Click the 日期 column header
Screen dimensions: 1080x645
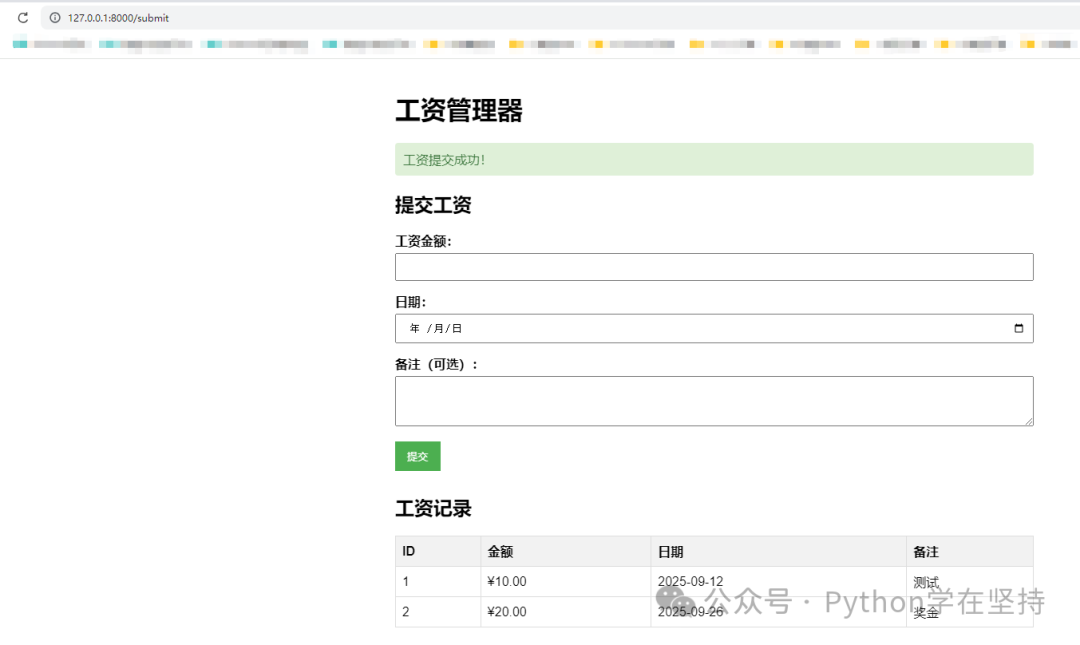coord(778,551)
